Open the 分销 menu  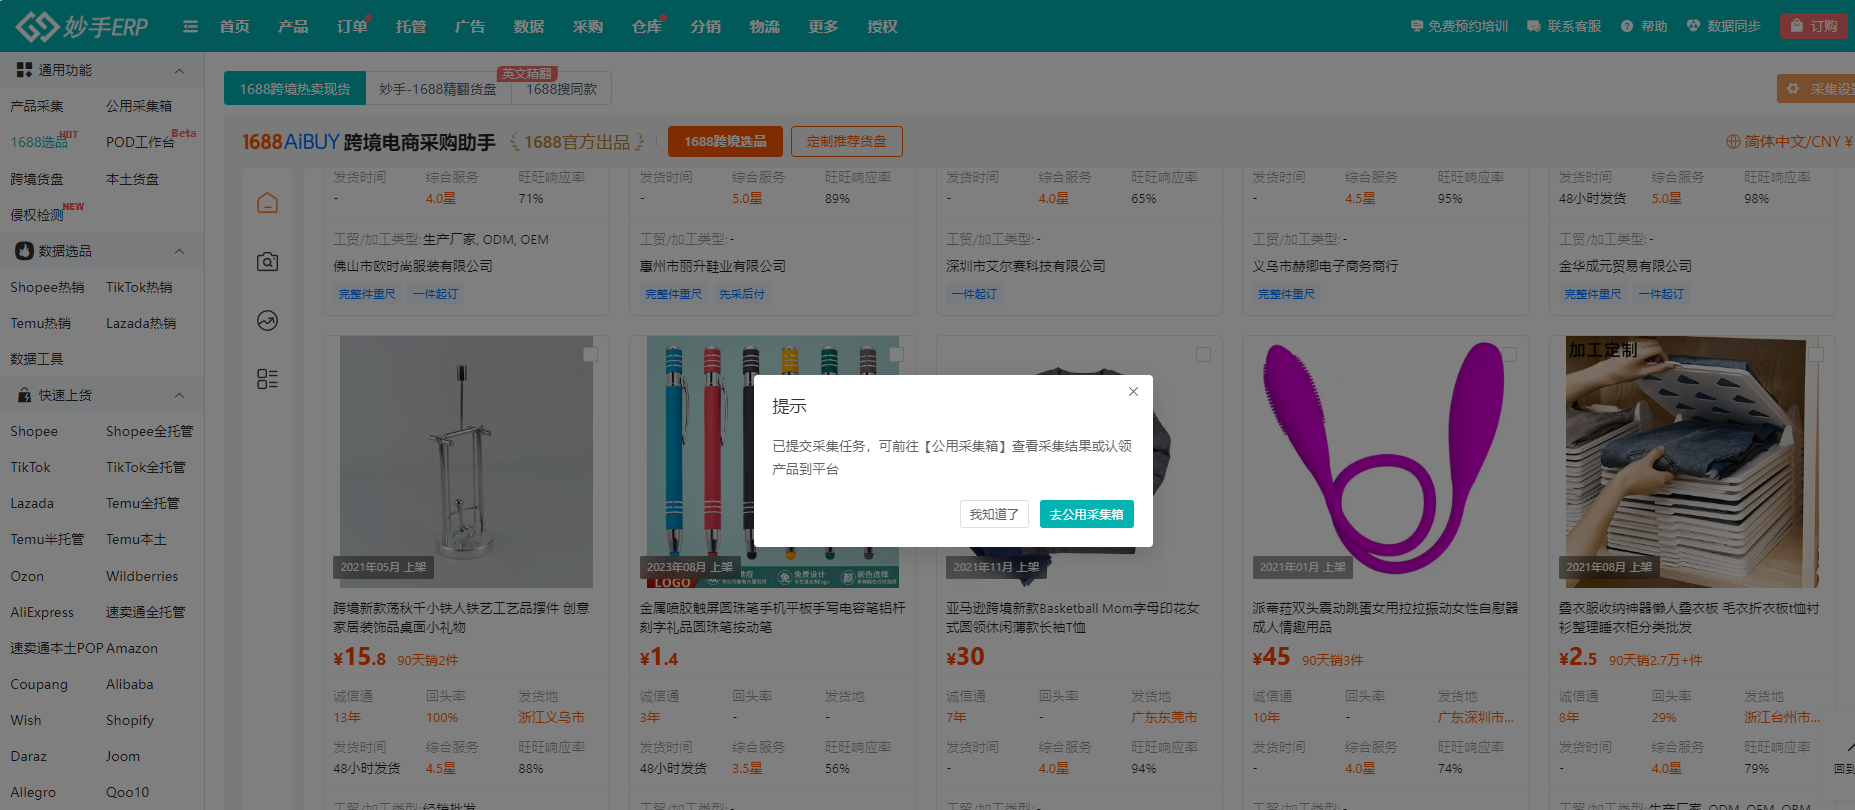(x=706, y=26)
